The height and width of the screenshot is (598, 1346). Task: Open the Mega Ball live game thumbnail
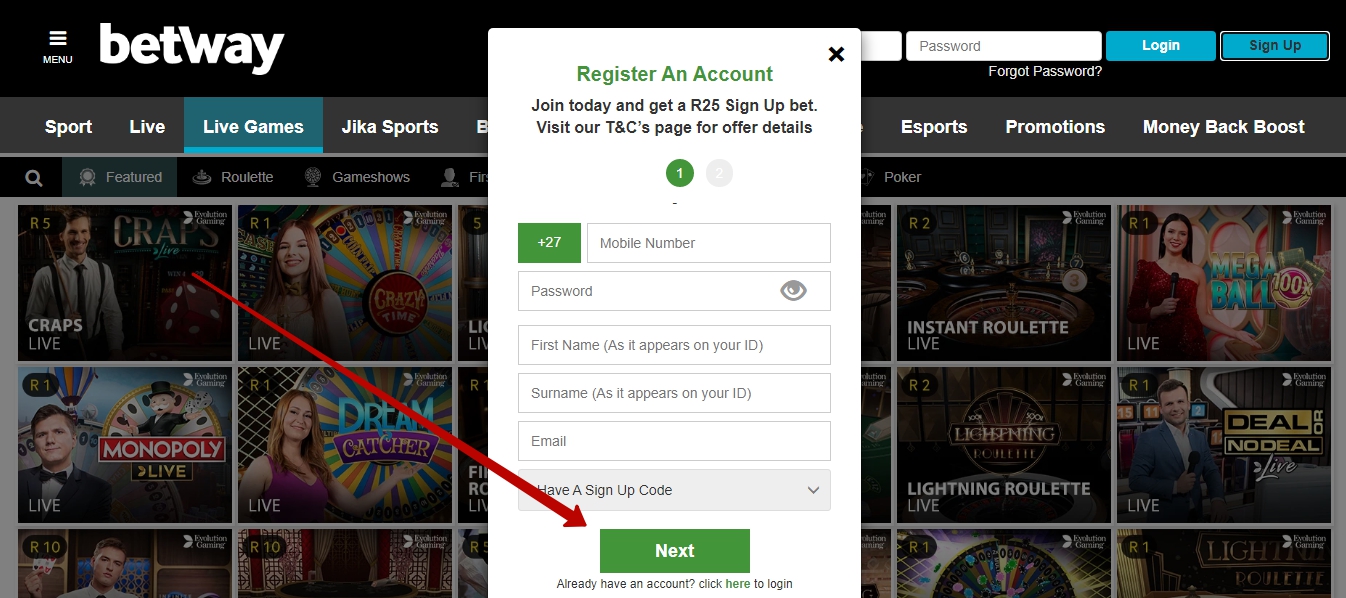[x=1224, y=283]
